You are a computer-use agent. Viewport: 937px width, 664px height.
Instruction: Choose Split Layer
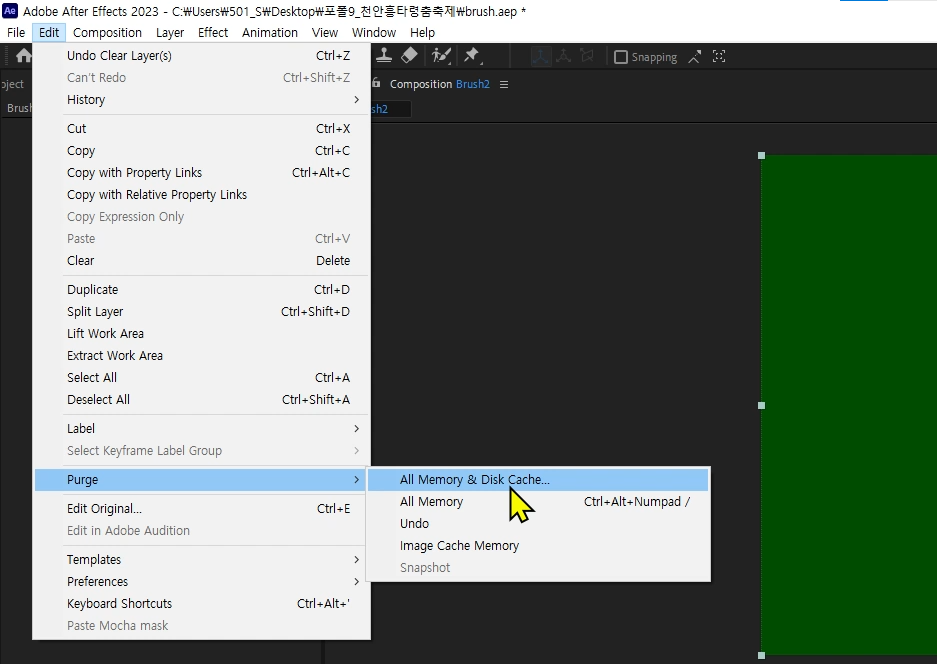point(202,311)
